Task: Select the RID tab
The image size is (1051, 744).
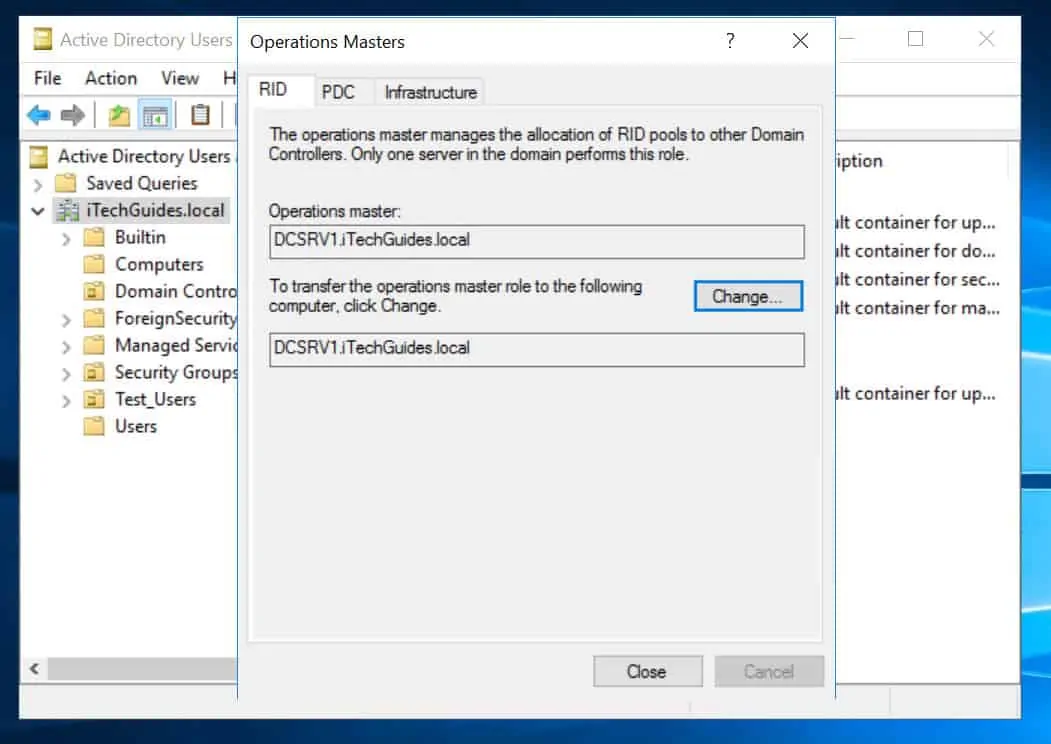Action: pyautogui.click(x=280, y=90)
